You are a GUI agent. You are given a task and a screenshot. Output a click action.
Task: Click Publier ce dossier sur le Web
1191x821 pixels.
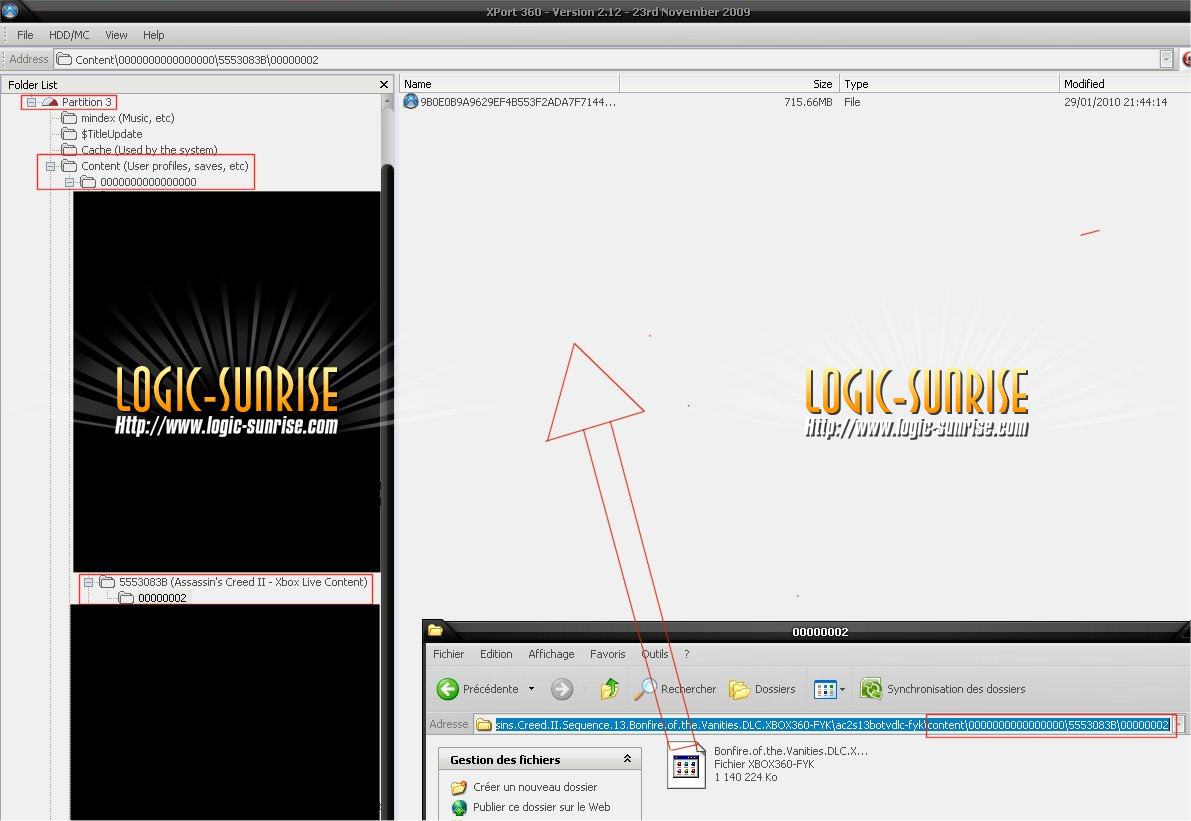click(542, 807)
